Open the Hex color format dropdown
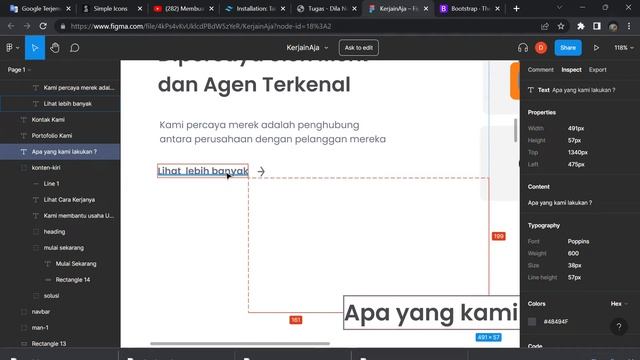Viewport: 640px width, 360px height. [619, 304]
